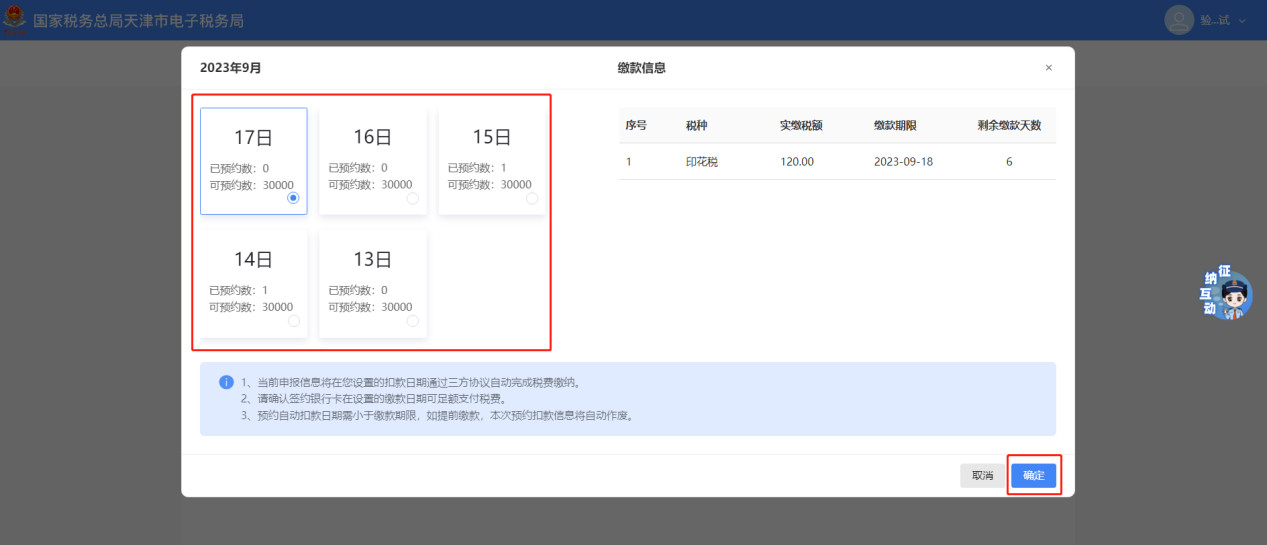Viewport: 1267px width, 545px height.
Task: Select the 16日 radio button
Action: tap(412, 198)
